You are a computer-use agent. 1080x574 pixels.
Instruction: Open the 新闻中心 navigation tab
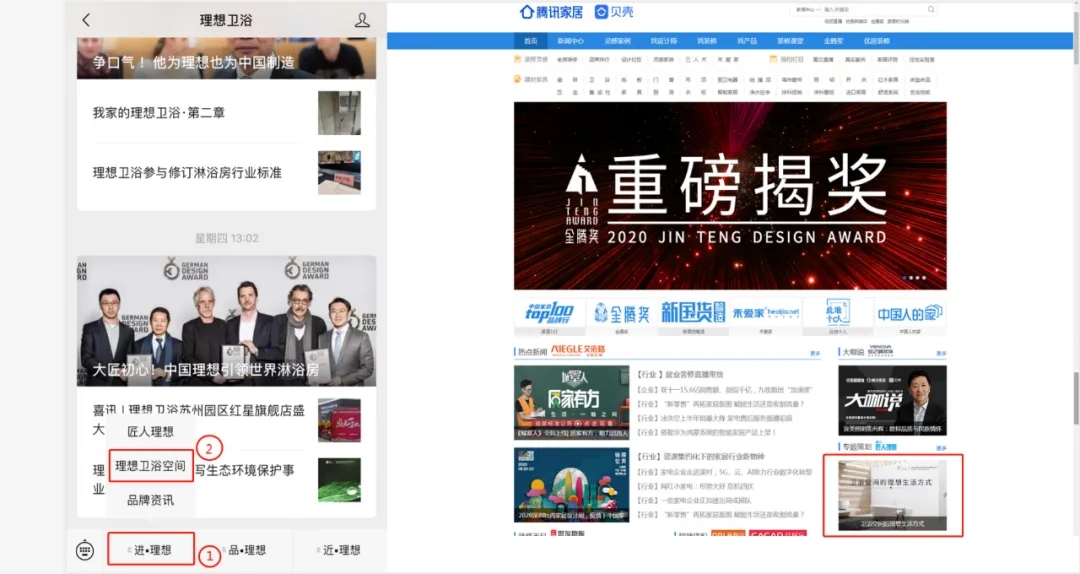(x=570, y=41)
